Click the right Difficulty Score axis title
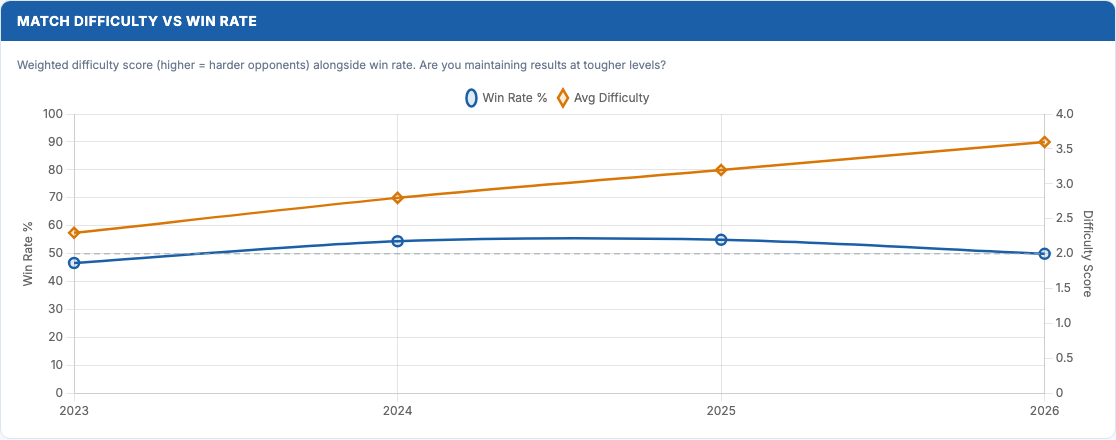Viewport: 1116px width, 440px height. point(1088,253)
